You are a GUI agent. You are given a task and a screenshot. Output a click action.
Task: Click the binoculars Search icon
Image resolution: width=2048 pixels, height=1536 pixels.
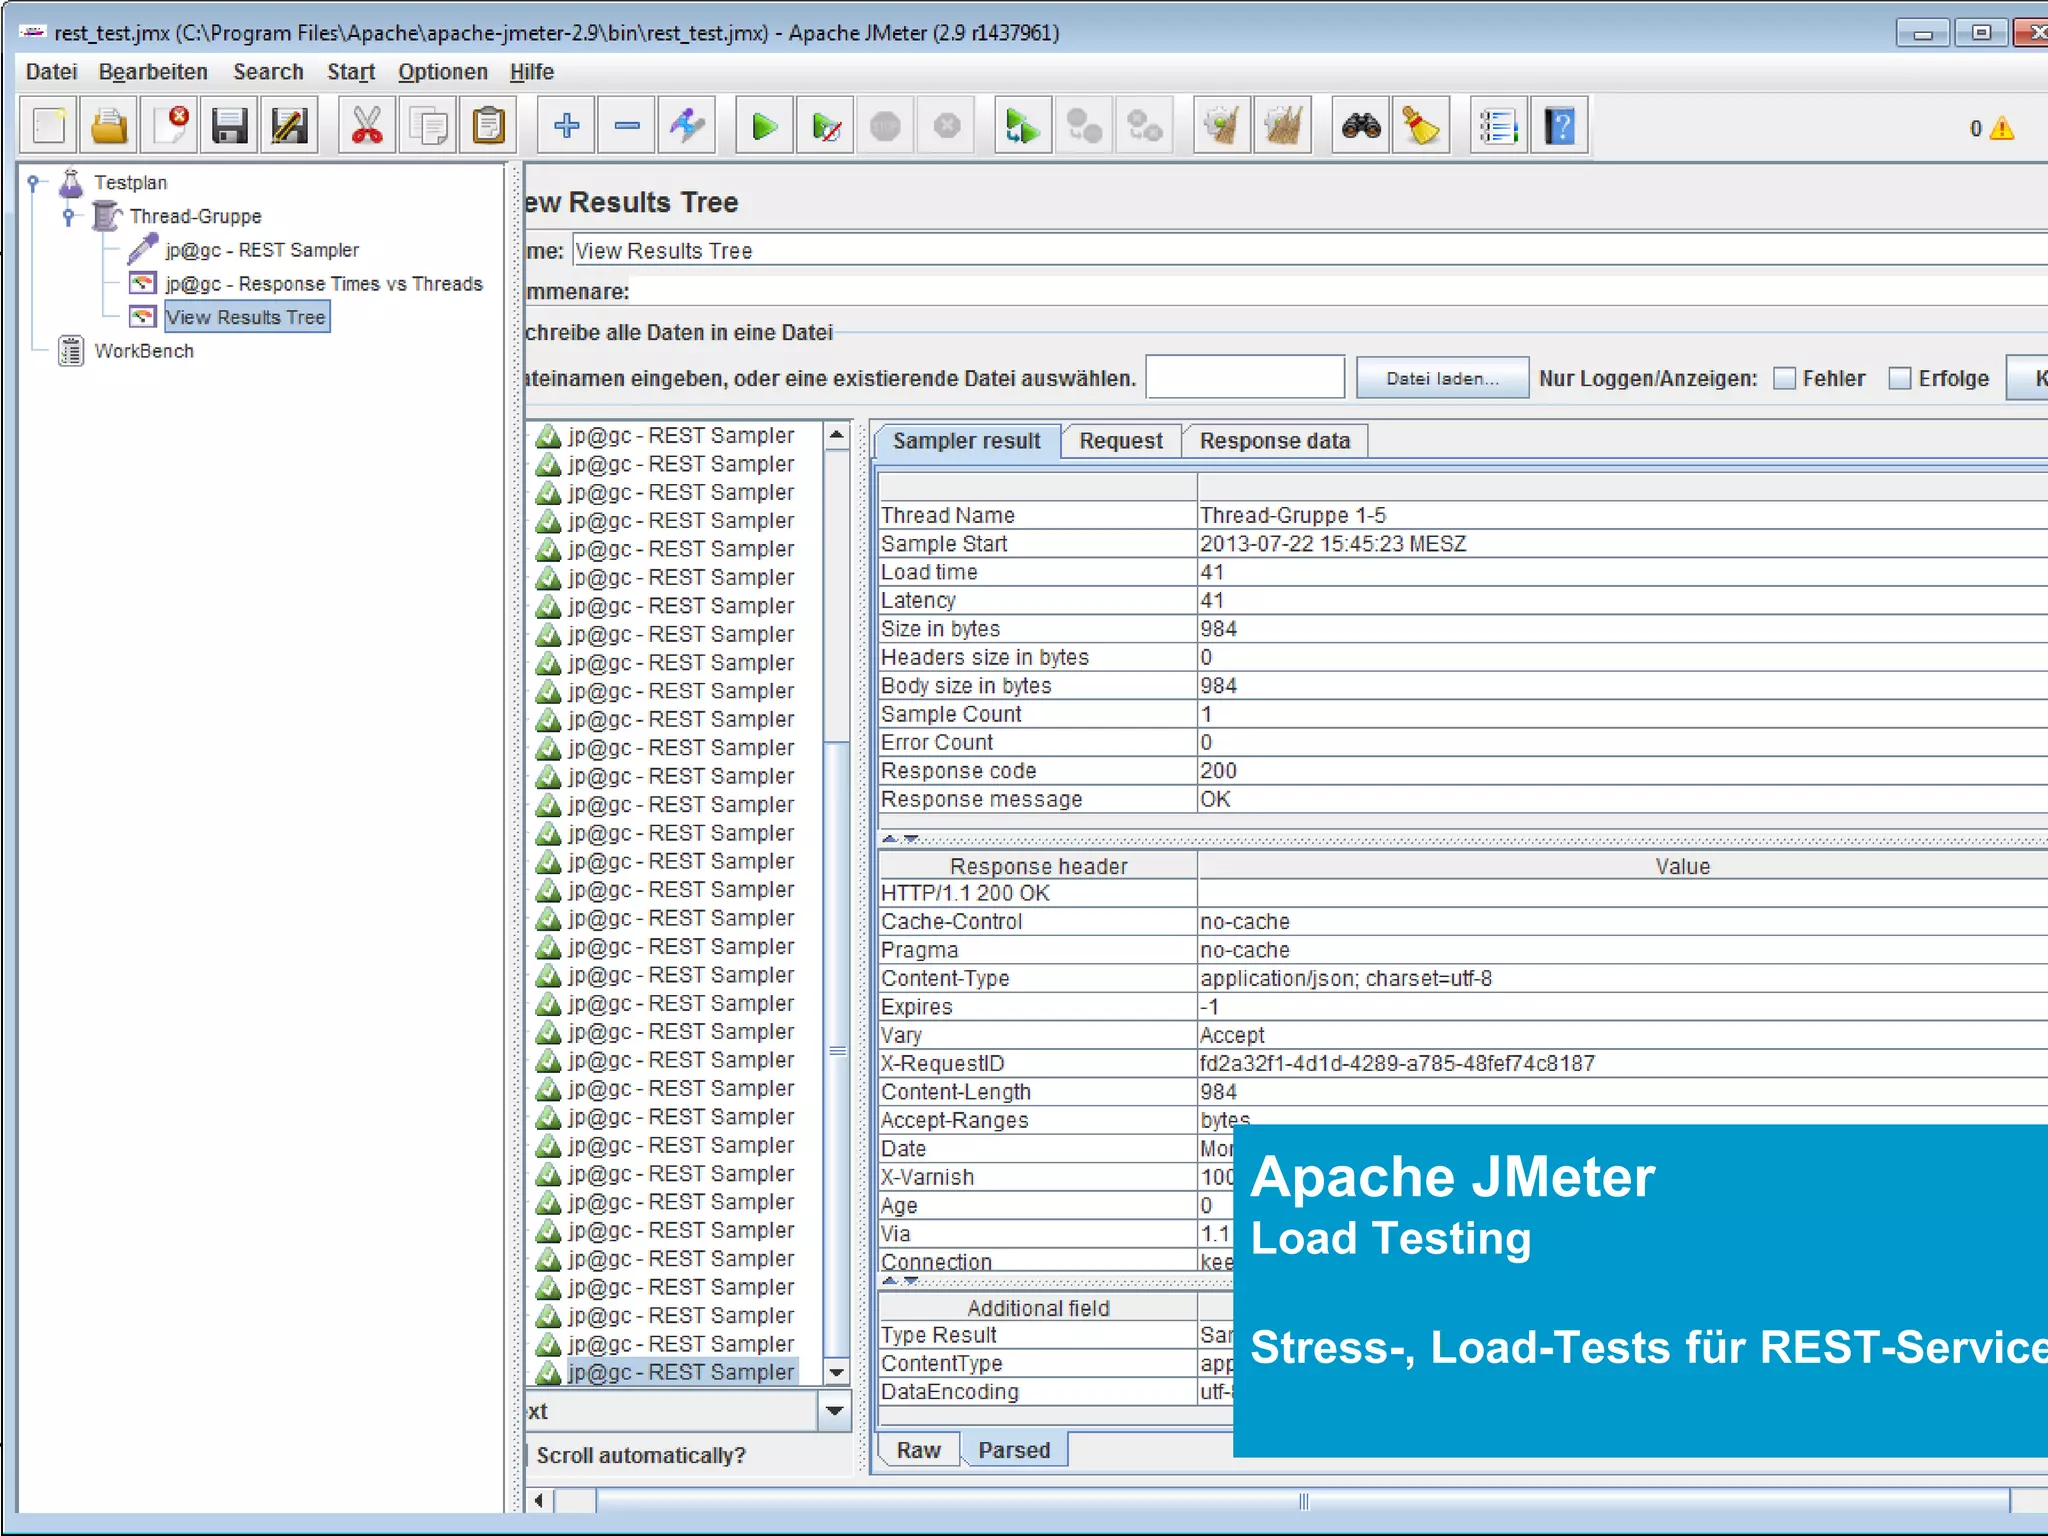(x=1360, y=127)
